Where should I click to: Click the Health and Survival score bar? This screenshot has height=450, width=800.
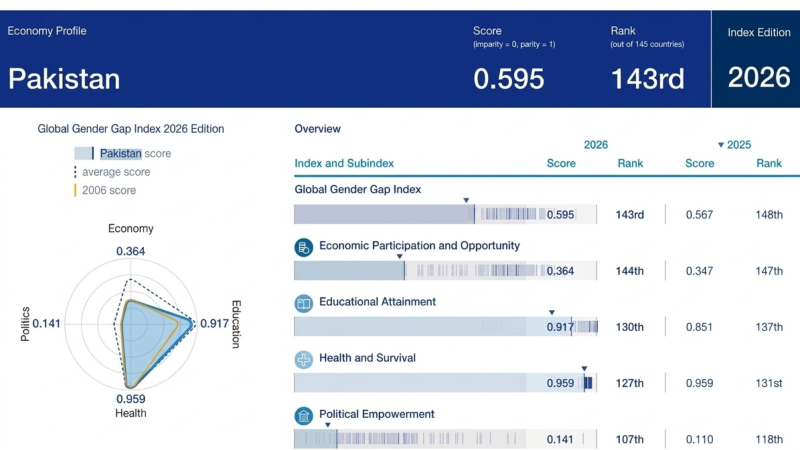445,383
